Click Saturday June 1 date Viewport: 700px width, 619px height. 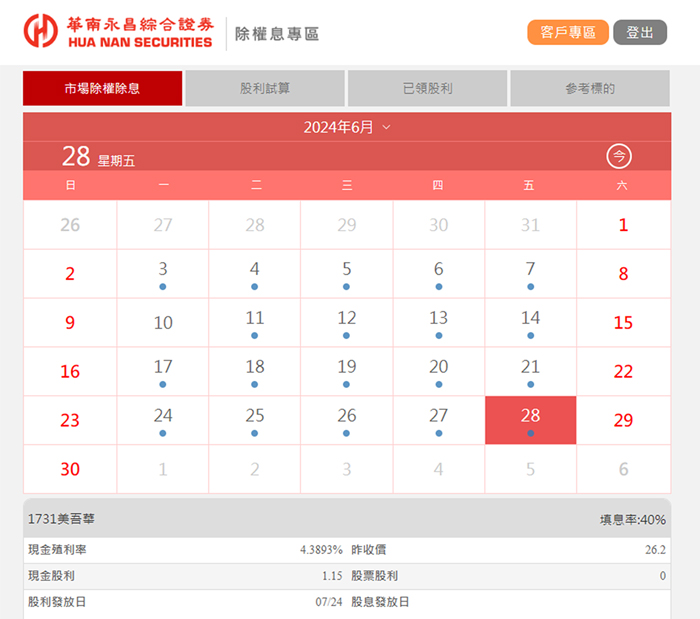(623, 225)
